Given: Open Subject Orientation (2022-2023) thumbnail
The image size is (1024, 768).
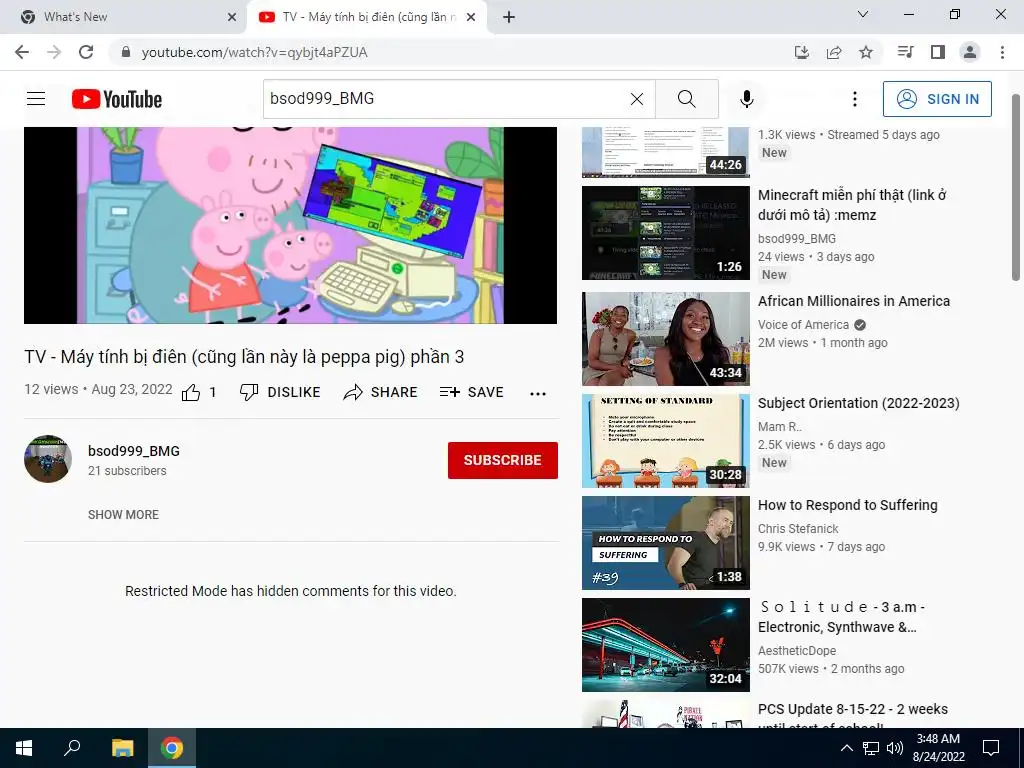Looking at the screenshot, I should click(665, 441).
